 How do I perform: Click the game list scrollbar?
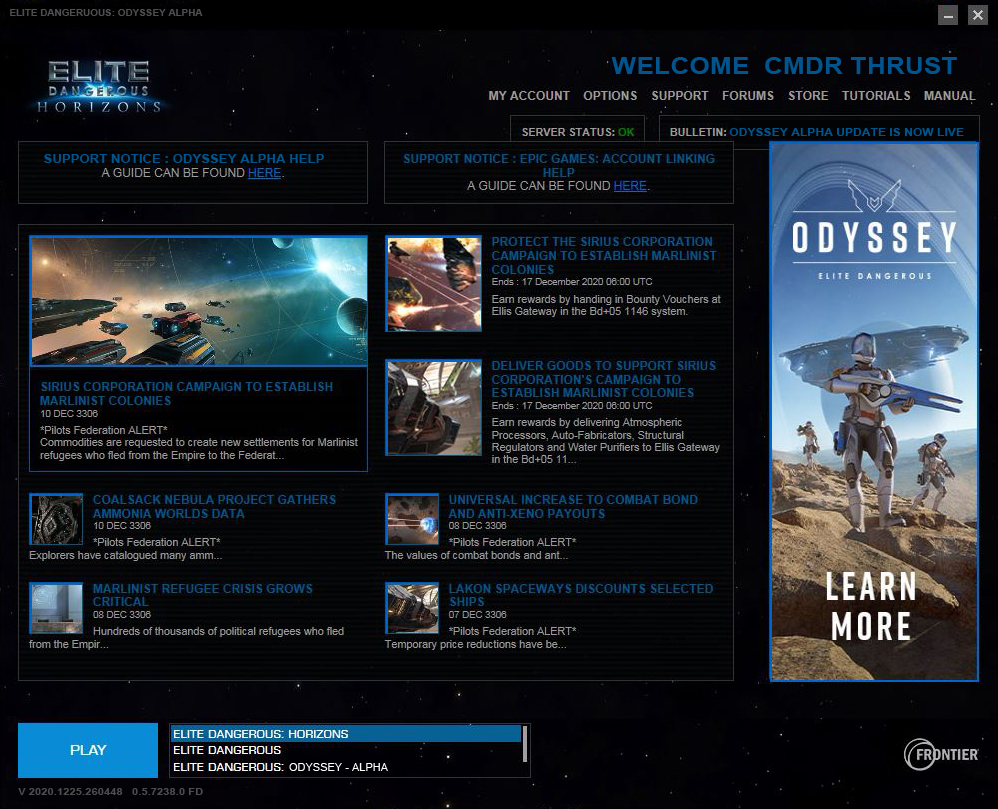[525, 744]
